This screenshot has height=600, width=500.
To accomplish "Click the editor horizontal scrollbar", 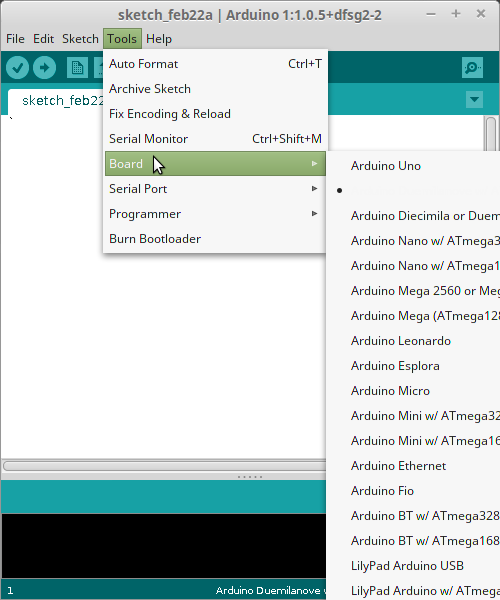I will (164, 466).
